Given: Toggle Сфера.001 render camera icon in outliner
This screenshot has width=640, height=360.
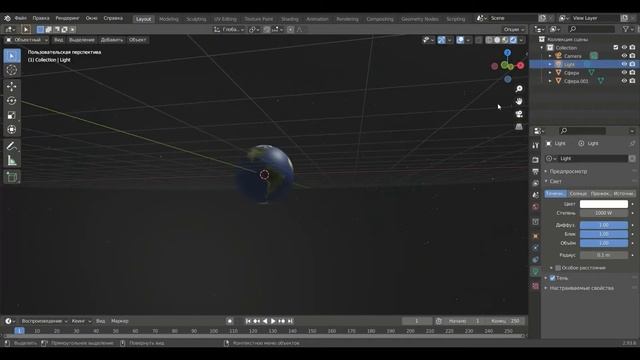Looking at the screenshot, I should click(x=632, y=81).
